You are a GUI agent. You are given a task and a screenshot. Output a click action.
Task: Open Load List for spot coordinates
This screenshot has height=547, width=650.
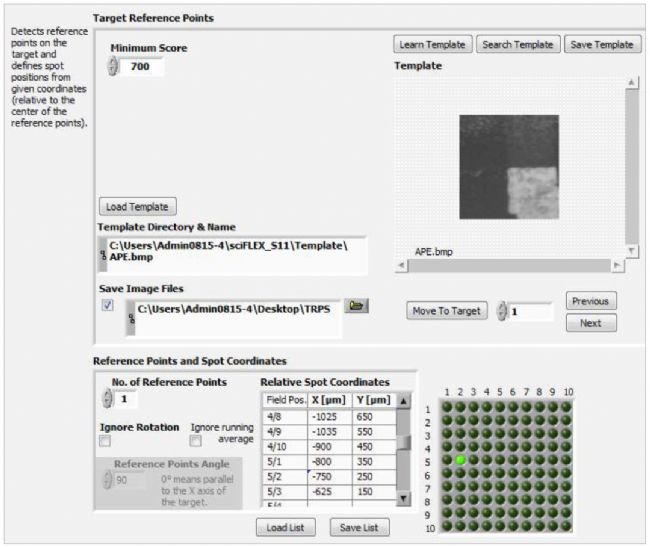coord(284,527)
